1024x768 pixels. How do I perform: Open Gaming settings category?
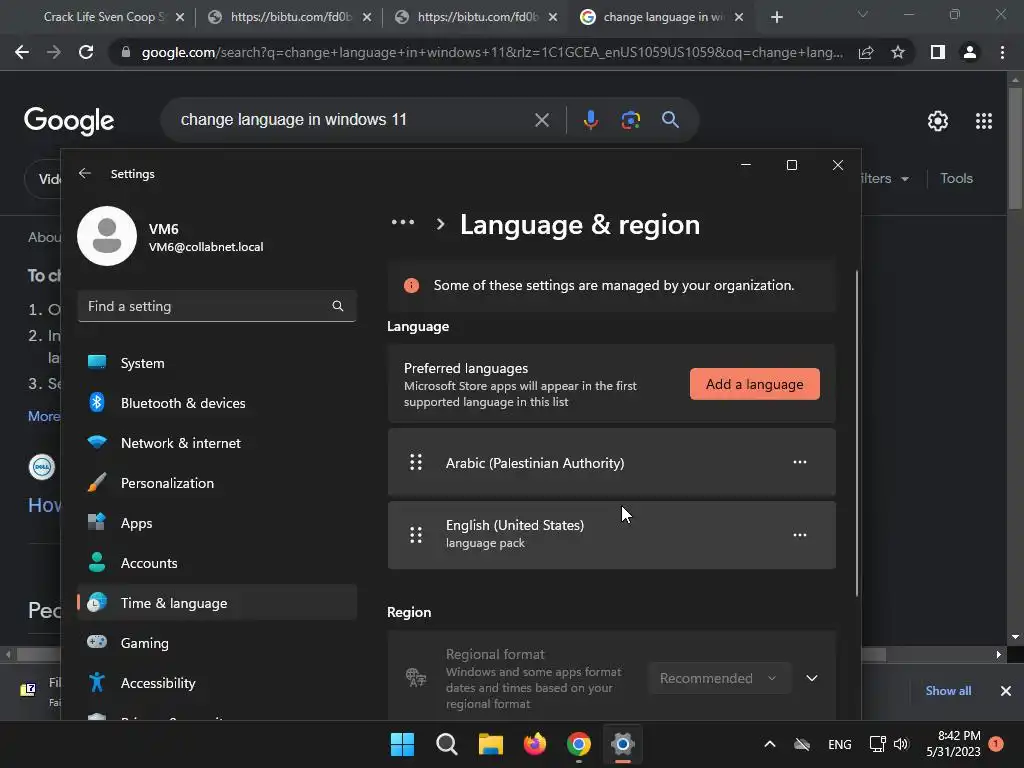tap(217, 643)
